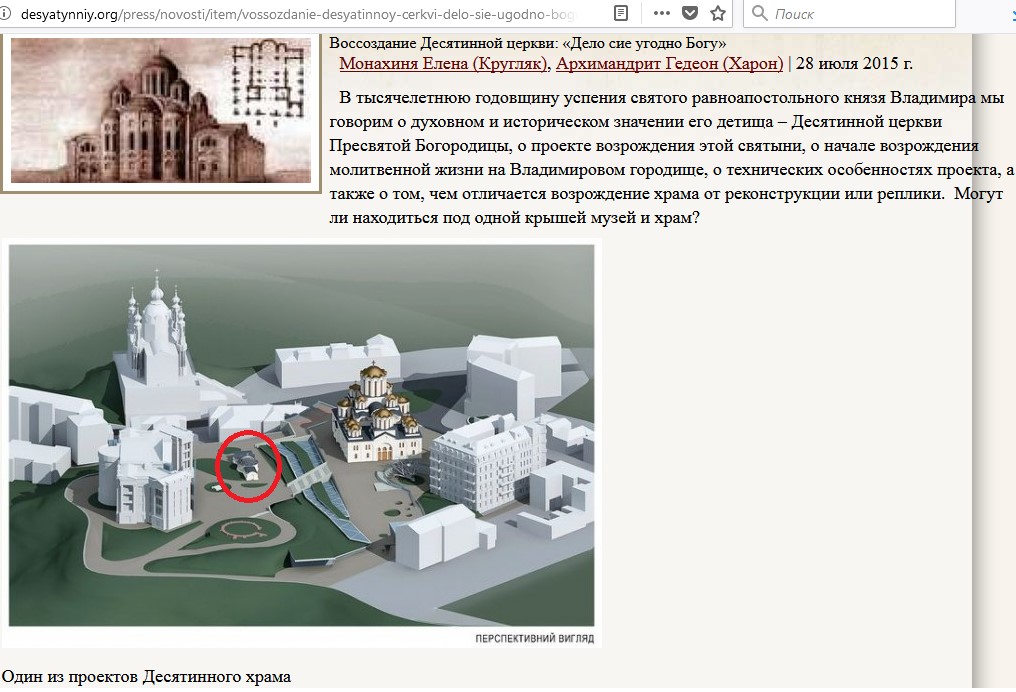
Task: Open author link Монахиня Елена (Кругляк)
Action: pyautogui.click(x=443, y=64)
